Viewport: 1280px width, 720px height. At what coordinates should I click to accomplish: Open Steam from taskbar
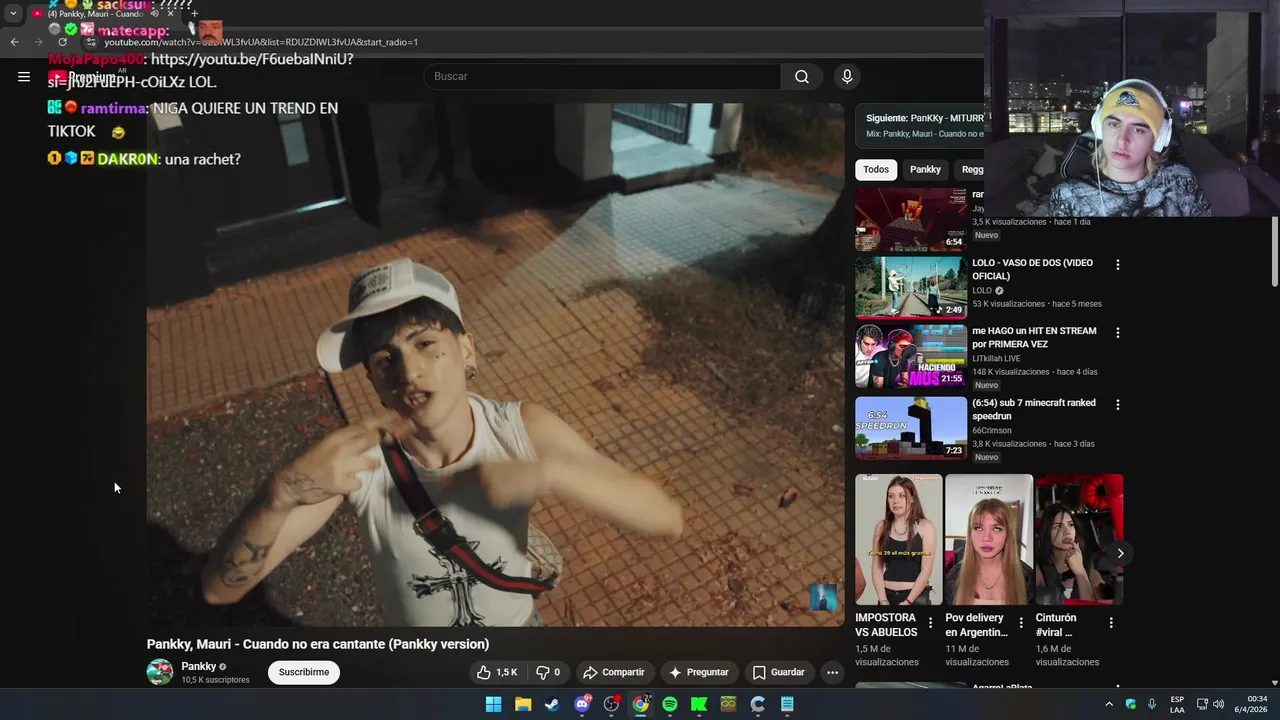(x=552, y=704)
